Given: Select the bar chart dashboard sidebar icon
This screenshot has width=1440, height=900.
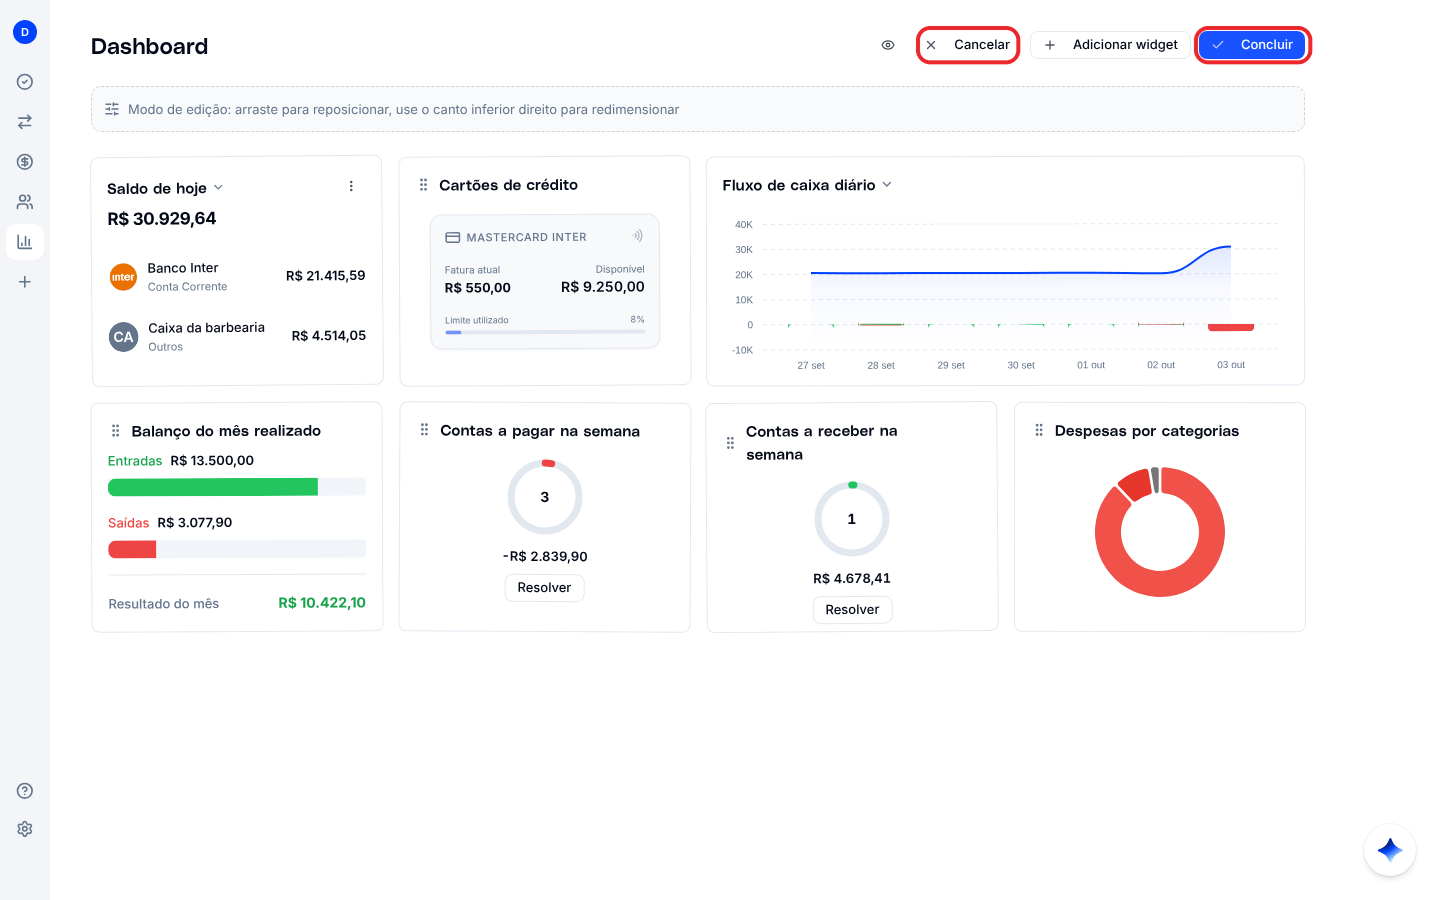Looking at the screenshot, I should click(x=25, y=242).
